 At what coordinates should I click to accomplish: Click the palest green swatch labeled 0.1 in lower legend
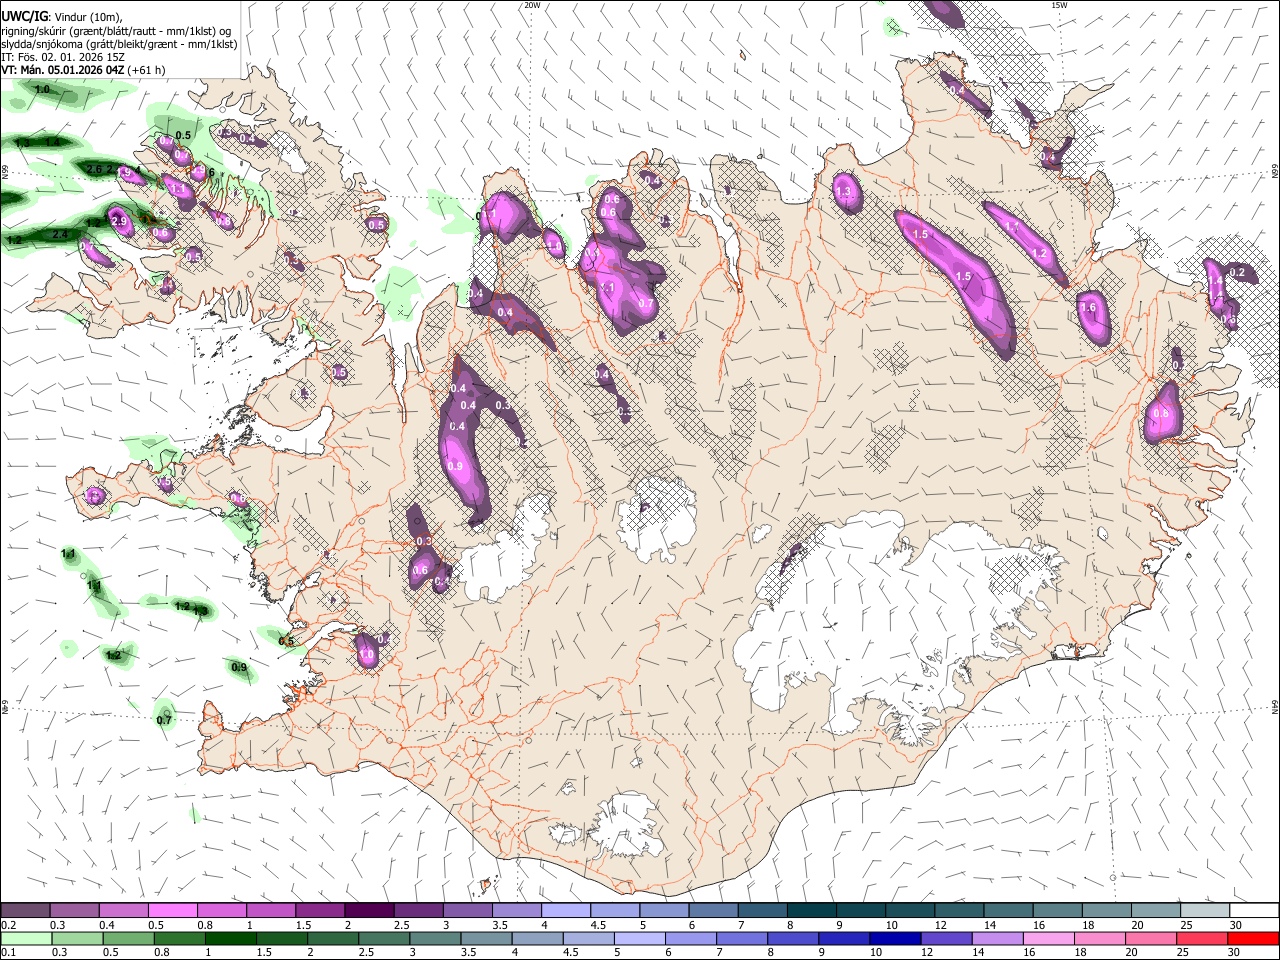tap(25, 938)
